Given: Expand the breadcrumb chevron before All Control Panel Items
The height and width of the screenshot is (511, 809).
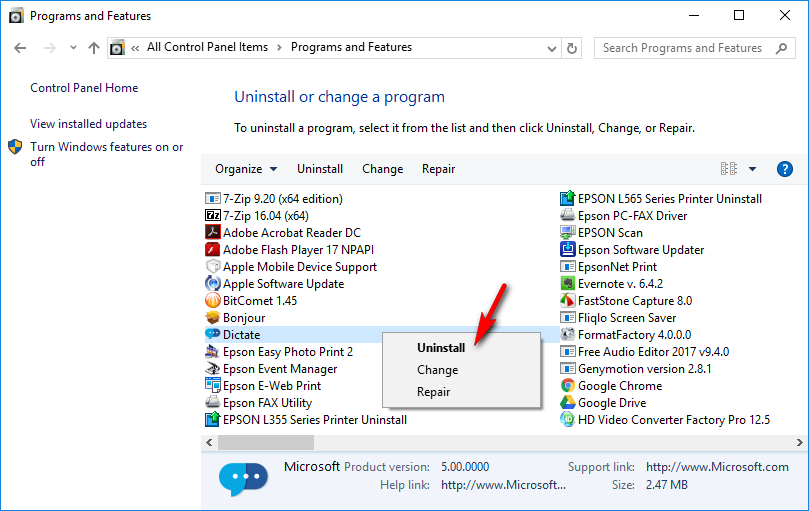Looking at the screenshot, I should (x=135, y=48).
